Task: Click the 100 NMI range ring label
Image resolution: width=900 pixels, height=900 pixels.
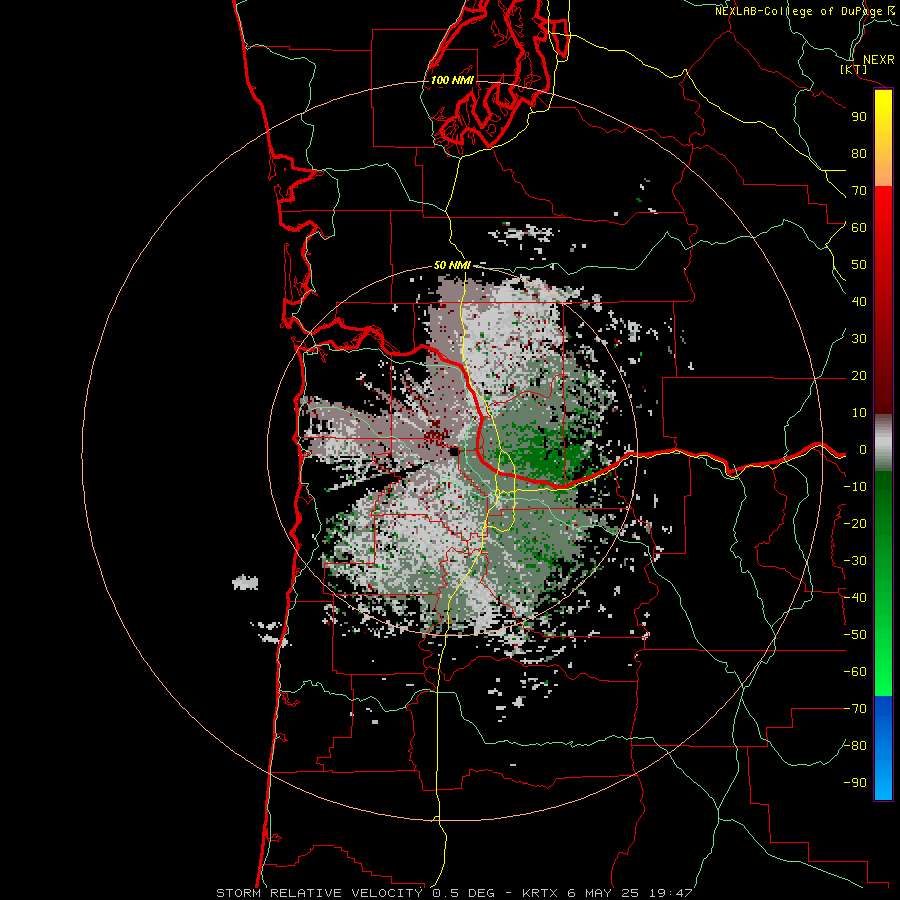Action: click(x=452, y=80)
